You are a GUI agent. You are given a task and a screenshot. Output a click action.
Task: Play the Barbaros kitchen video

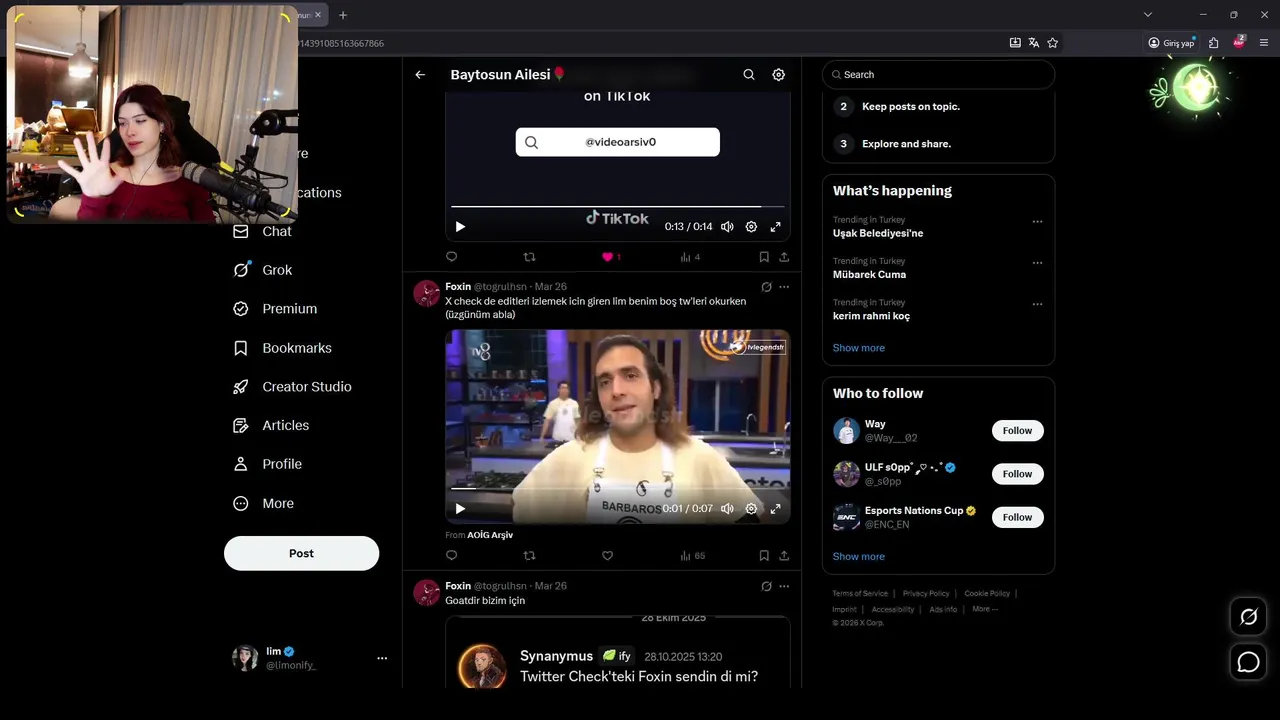tap(460, 509)
